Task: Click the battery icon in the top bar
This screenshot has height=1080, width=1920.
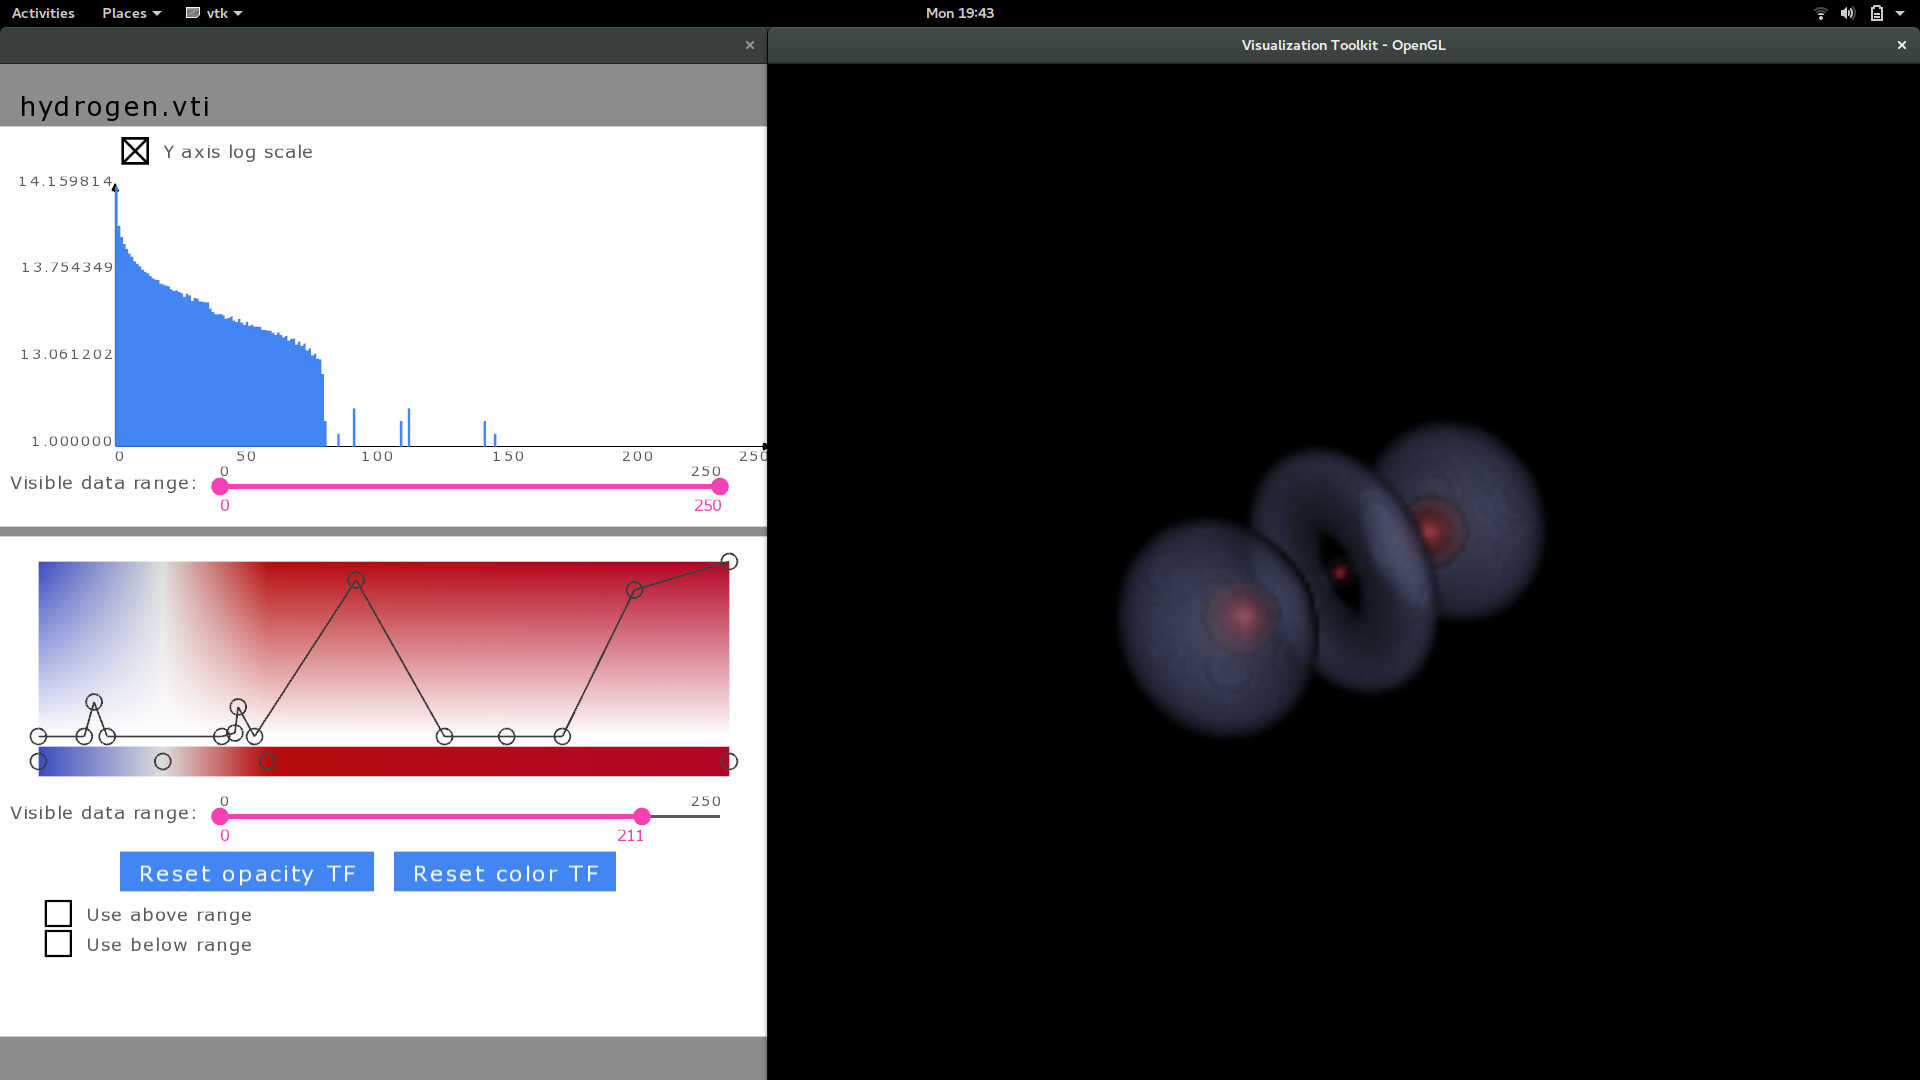Action: pyautogui.click(x=1878, y=13)
